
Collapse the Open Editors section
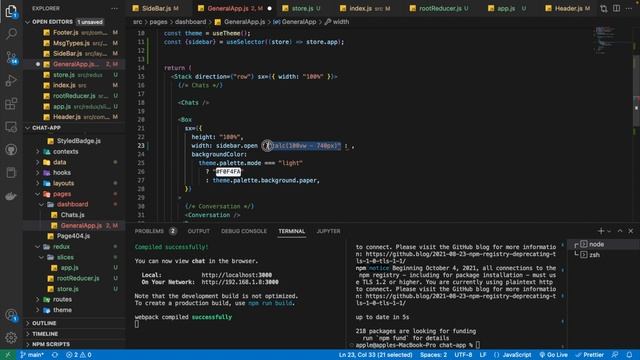click(28, 22)
